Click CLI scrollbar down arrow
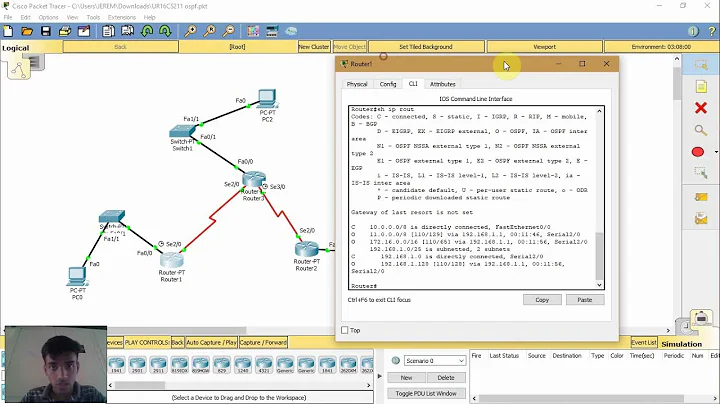720x404 pixels. click(599, 285)
